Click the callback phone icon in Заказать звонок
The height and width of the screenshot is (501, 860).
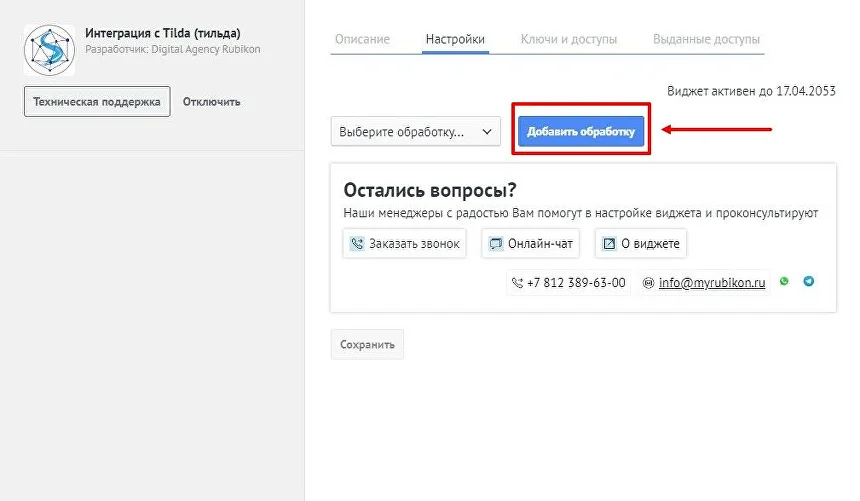point(357,244)
